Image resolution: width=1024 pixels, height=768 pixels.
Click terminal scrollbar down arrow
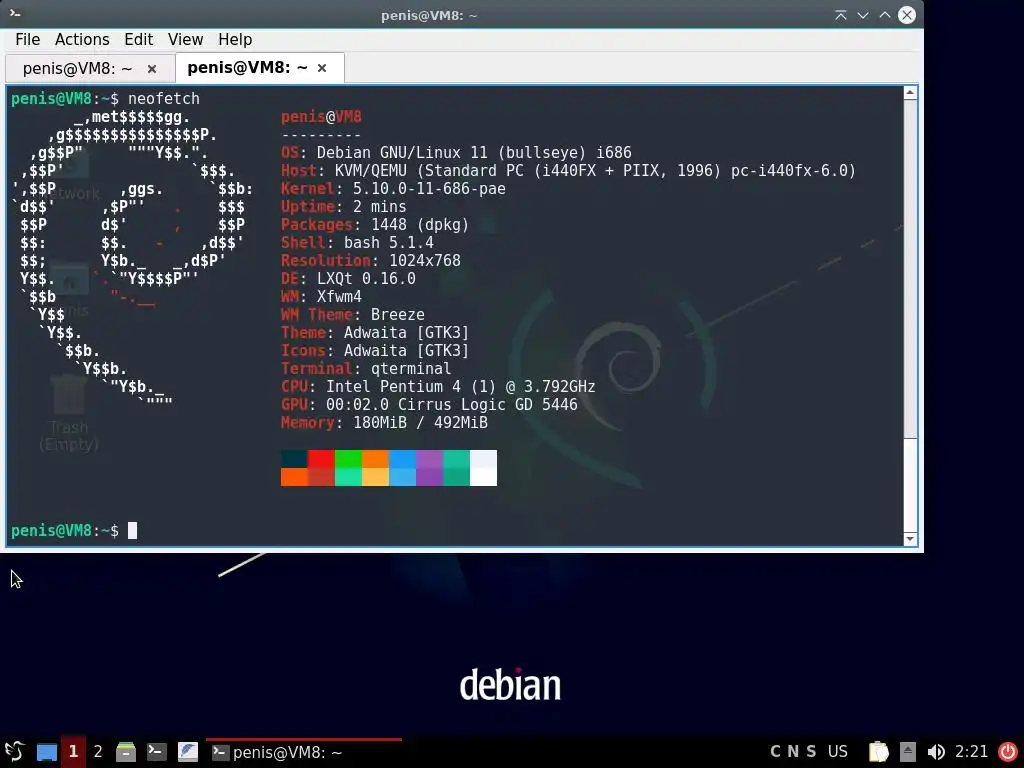(910, 539)
